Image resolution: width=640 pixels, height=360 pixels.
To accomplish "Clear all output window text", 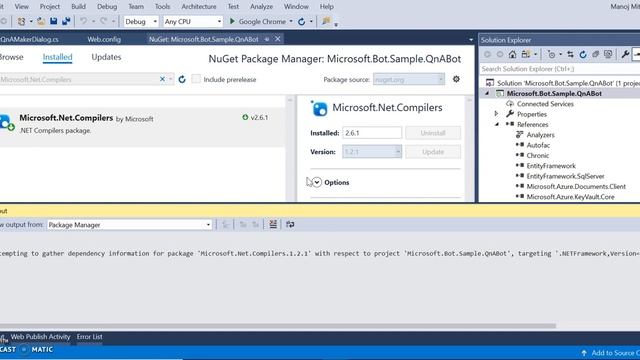I will point(273,224).
